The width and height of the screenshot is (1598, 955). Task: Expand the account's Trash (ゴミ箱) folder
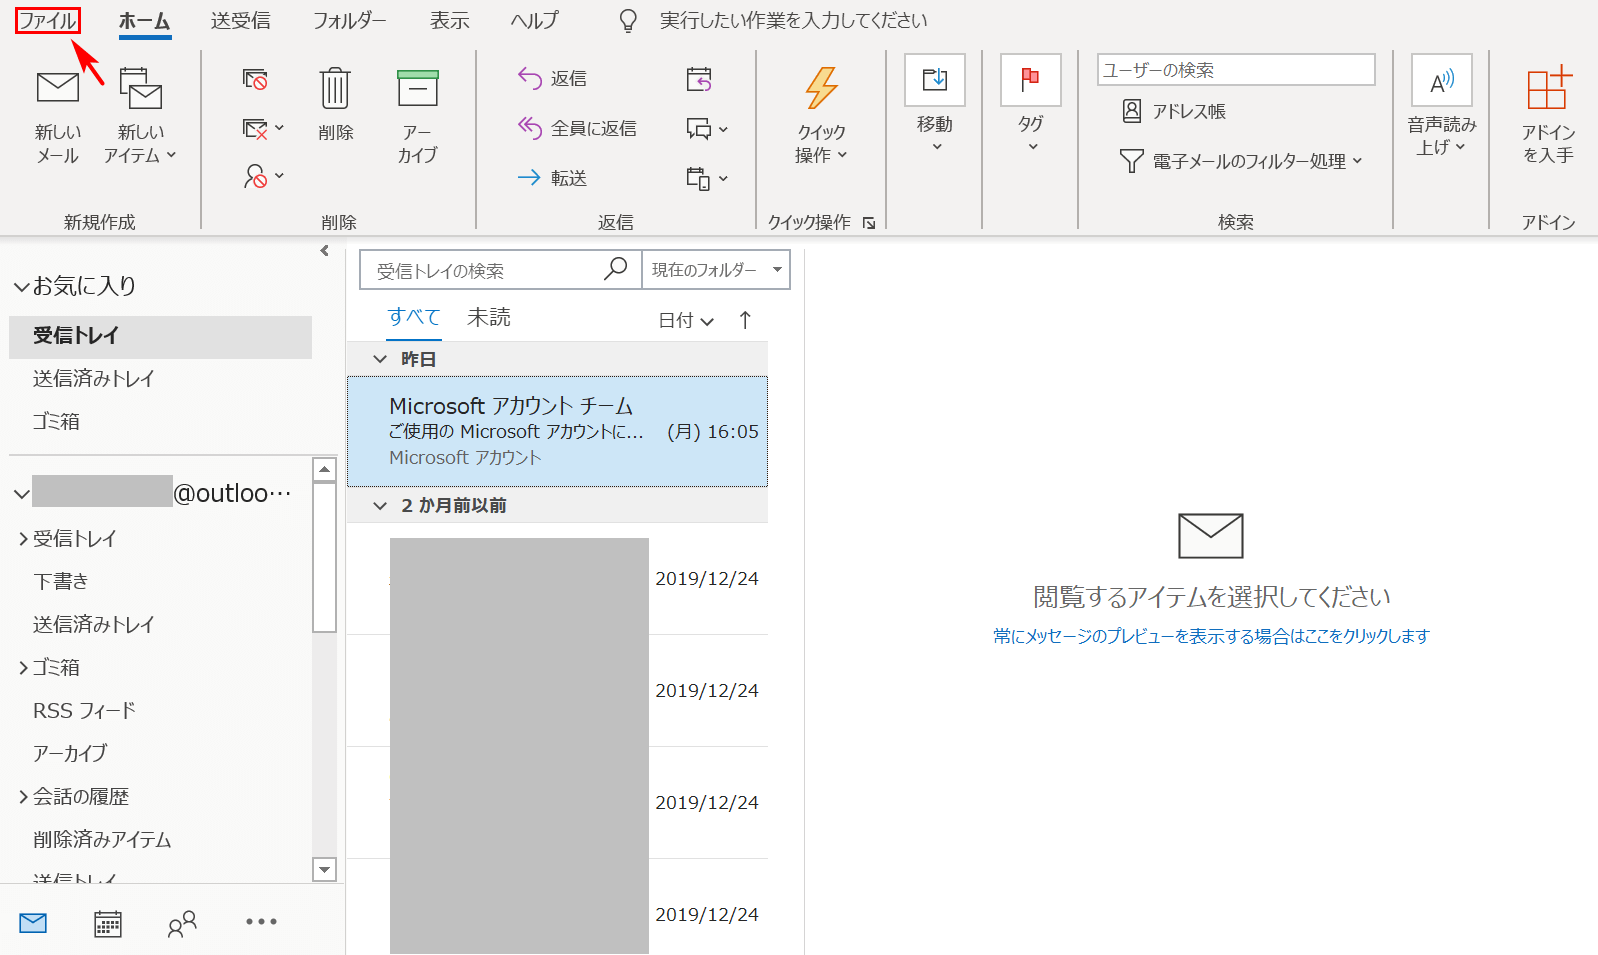pyautogui.click(x=23, y=668)
